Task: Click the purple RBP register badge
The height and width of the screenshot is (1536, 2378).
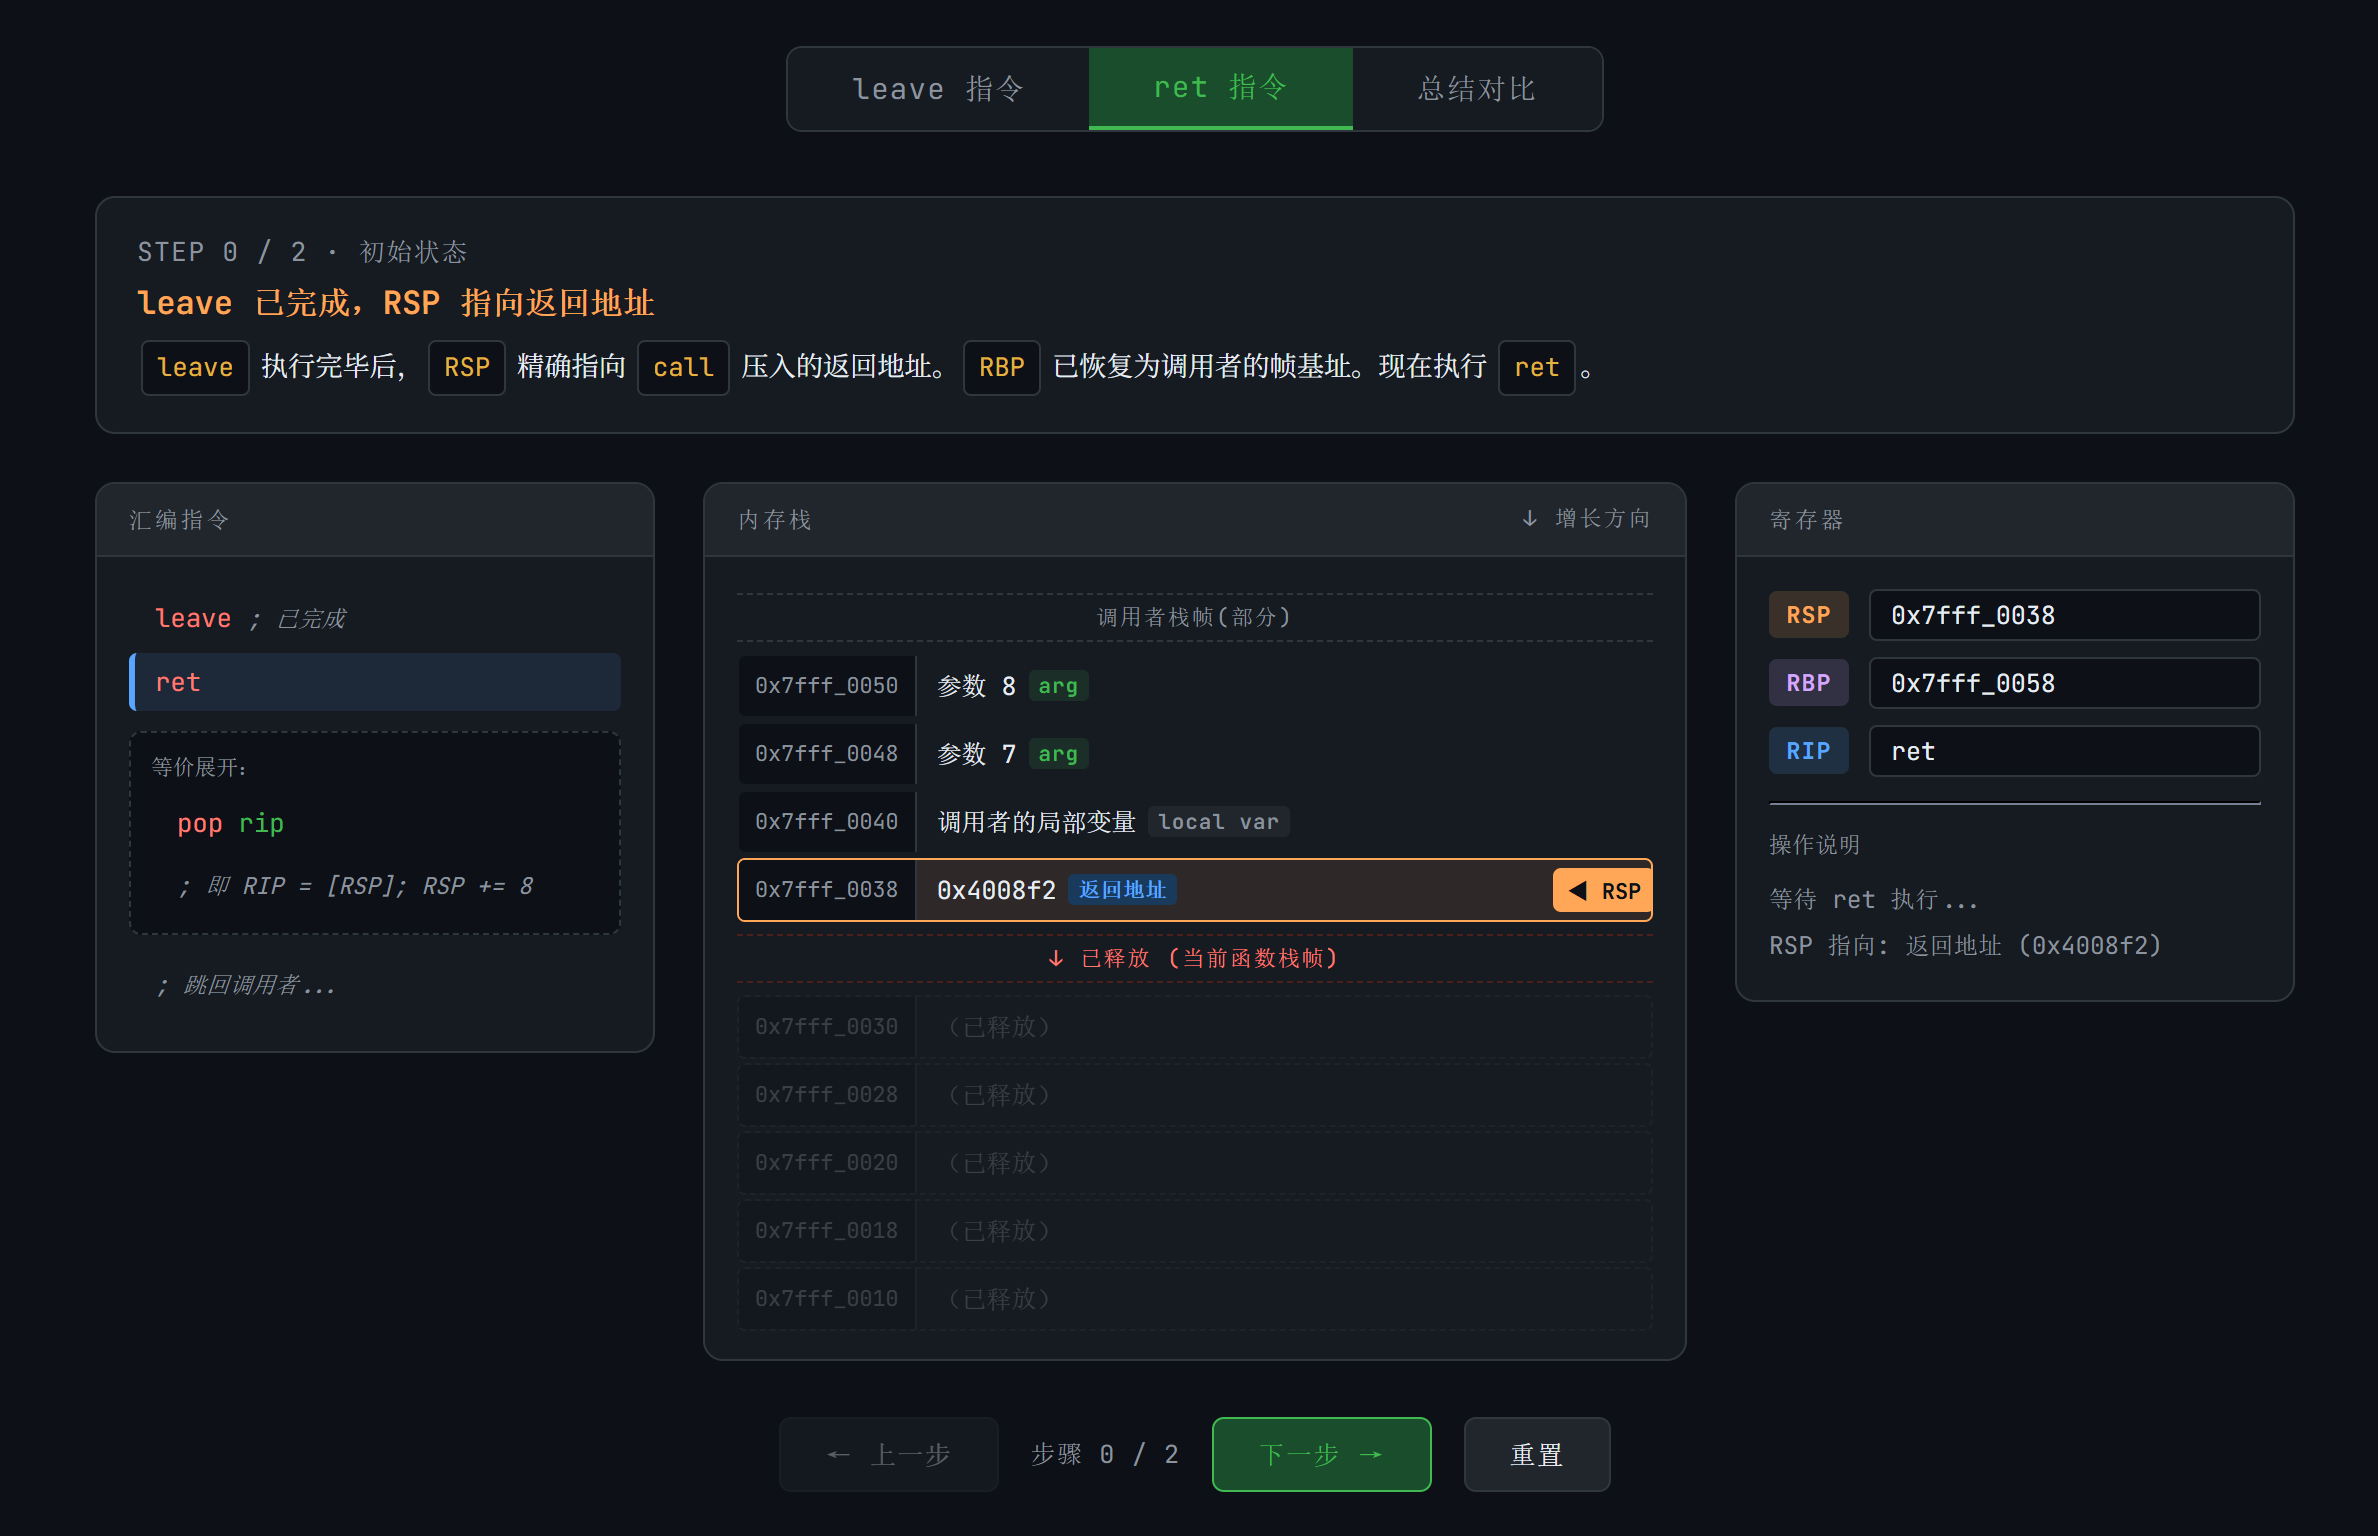Action: [x=1808, y=683]
